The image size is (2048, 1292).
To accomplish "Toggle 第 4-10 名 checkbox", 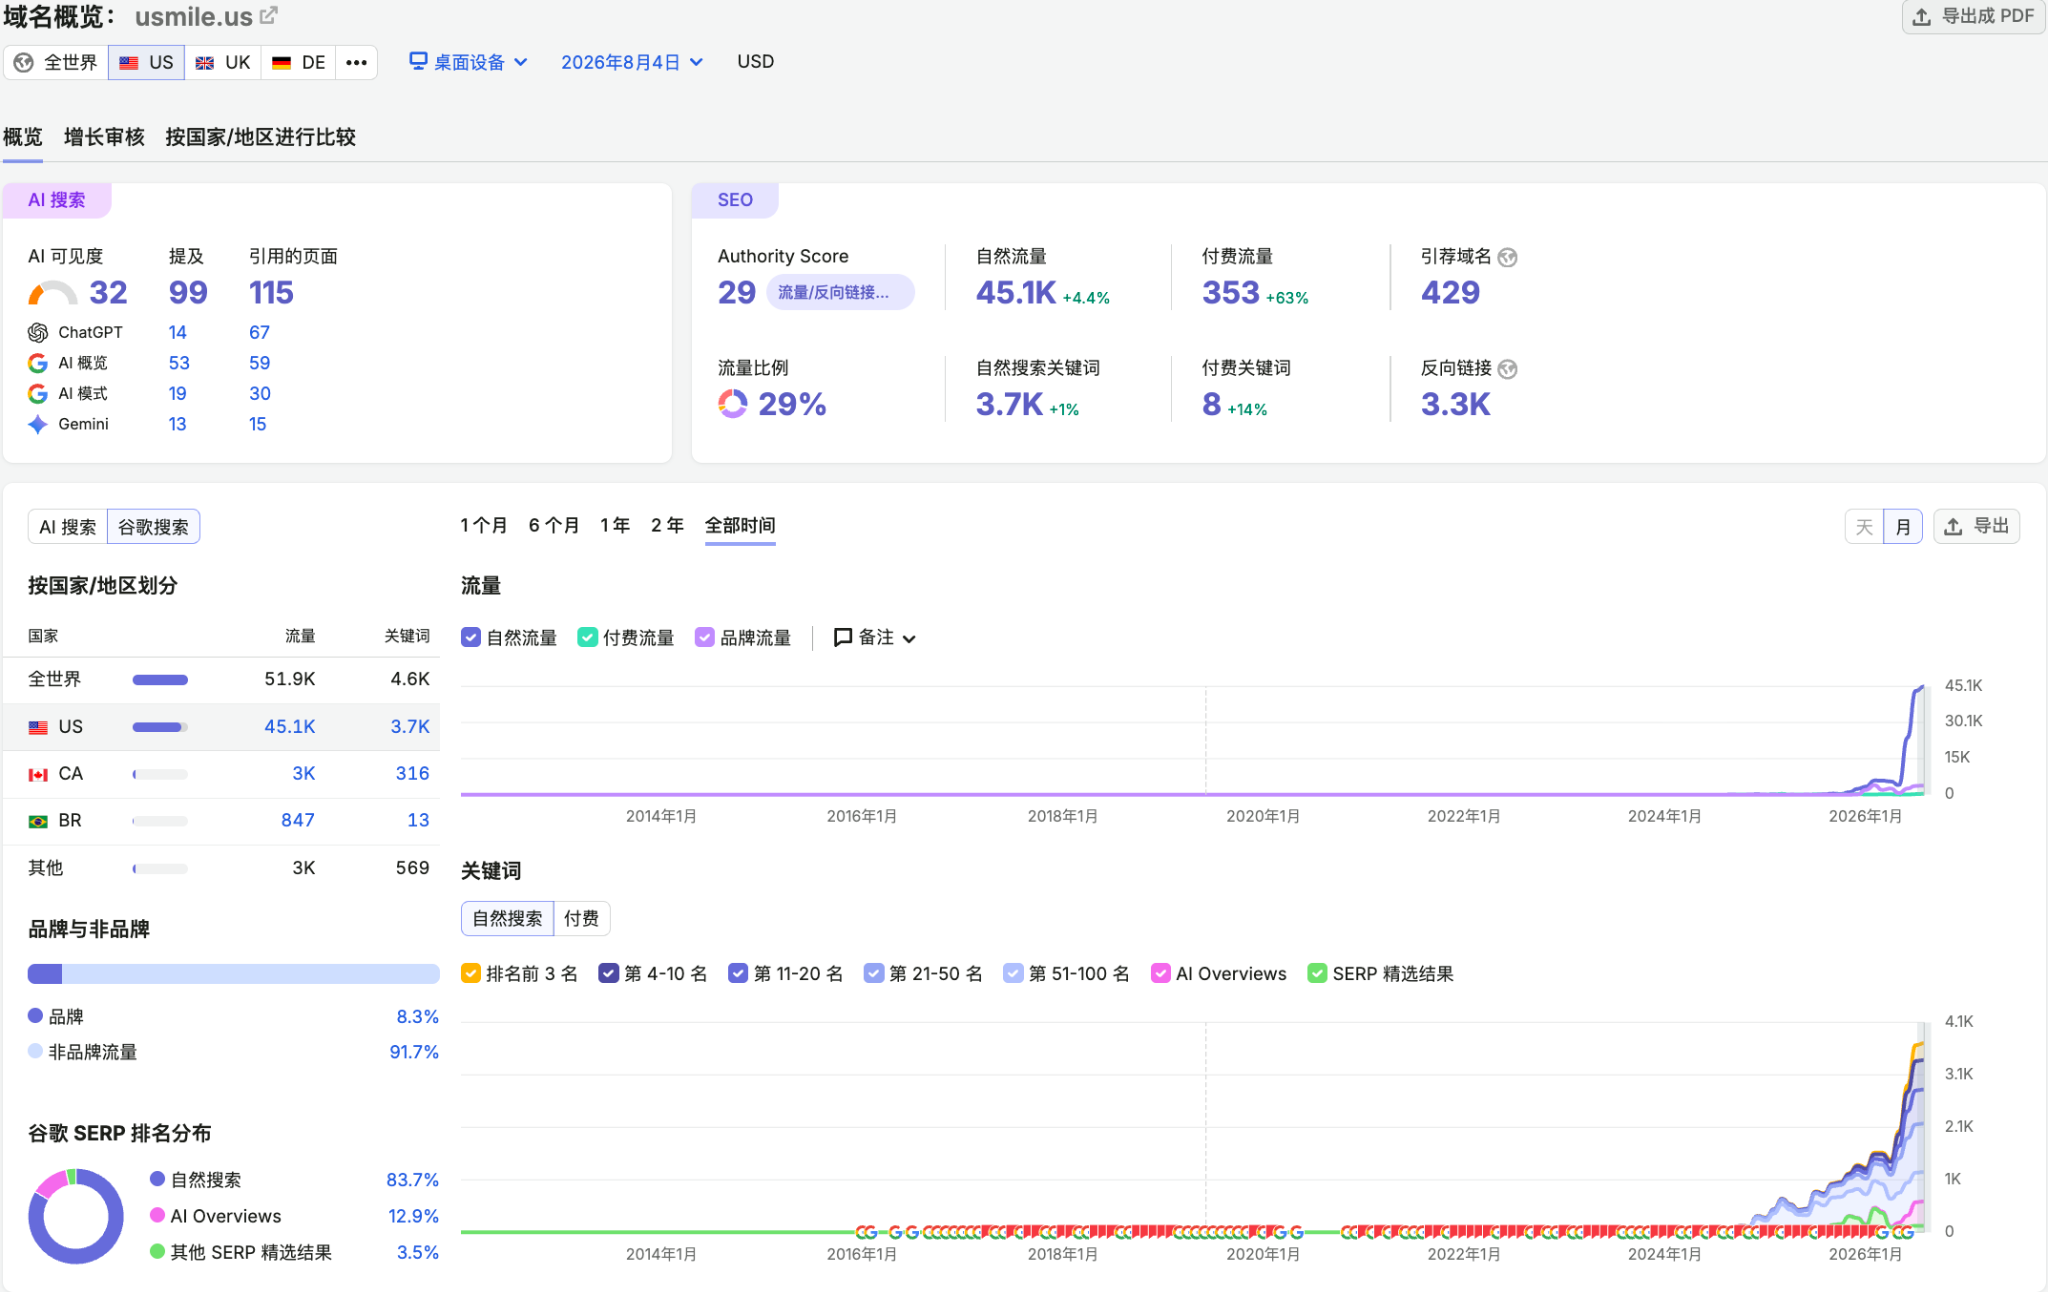I will pyautogui.click(x=608, y=973).
